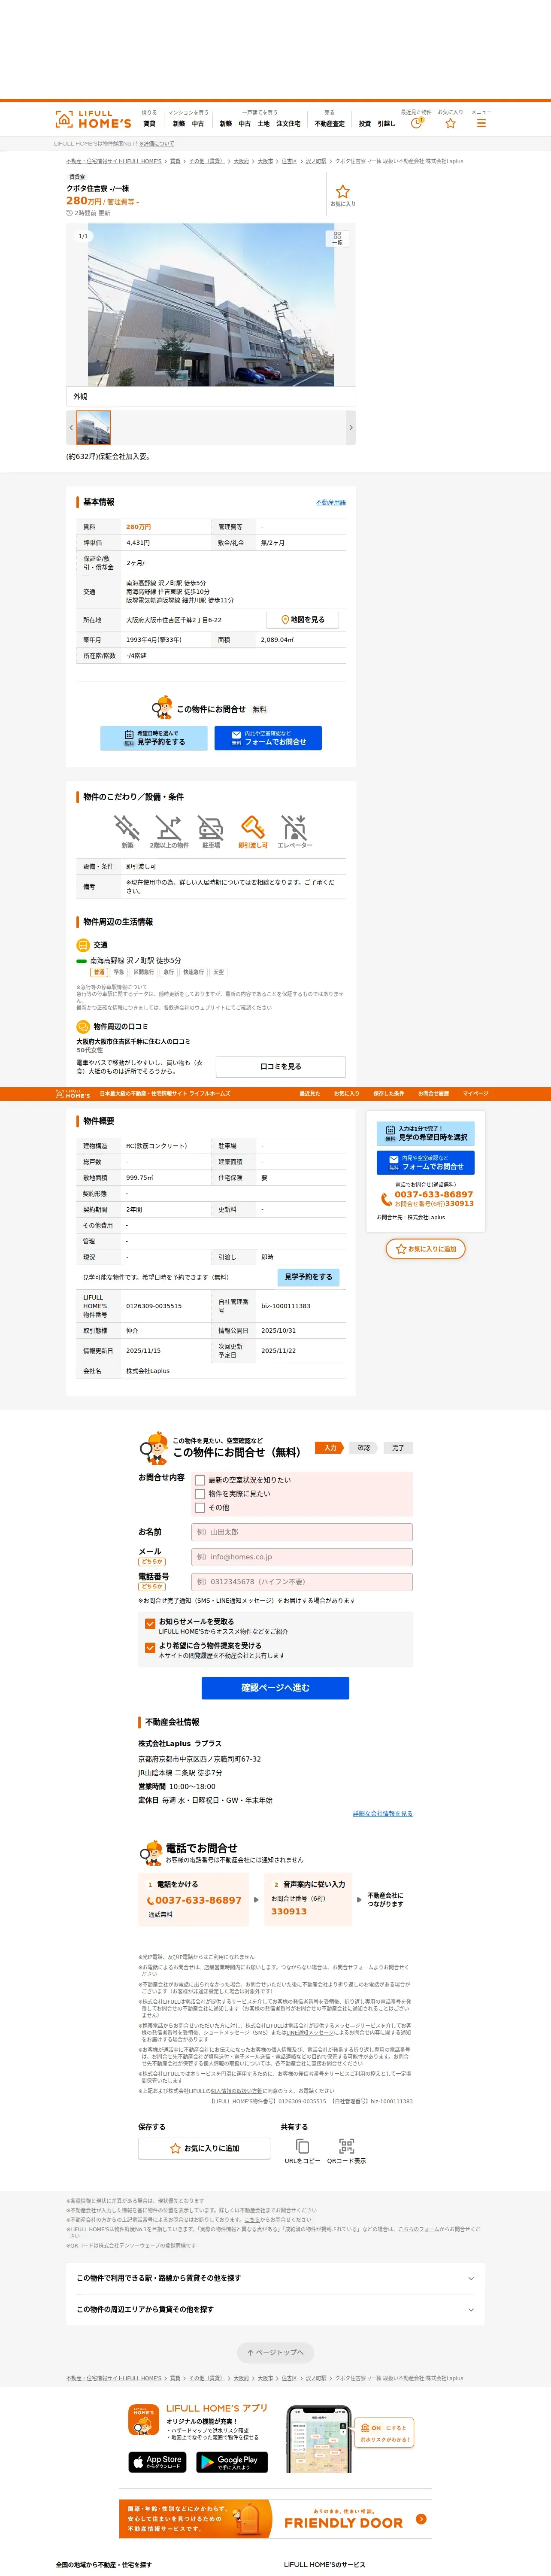This screenshot has width=551, height=2576.
Task: Click 大阪府 breadcrumb link at top
Action: pyautogui.click(x=241, y=161)
